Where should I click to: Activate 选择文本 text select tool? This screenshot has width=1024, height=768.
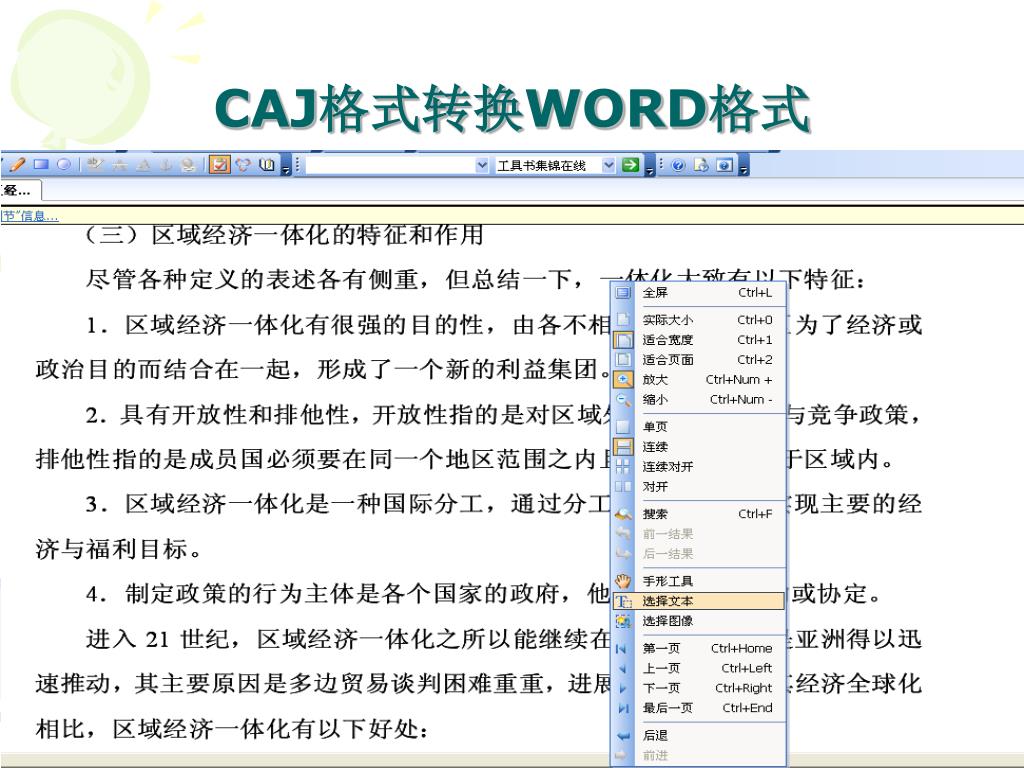tap(699, 601)
